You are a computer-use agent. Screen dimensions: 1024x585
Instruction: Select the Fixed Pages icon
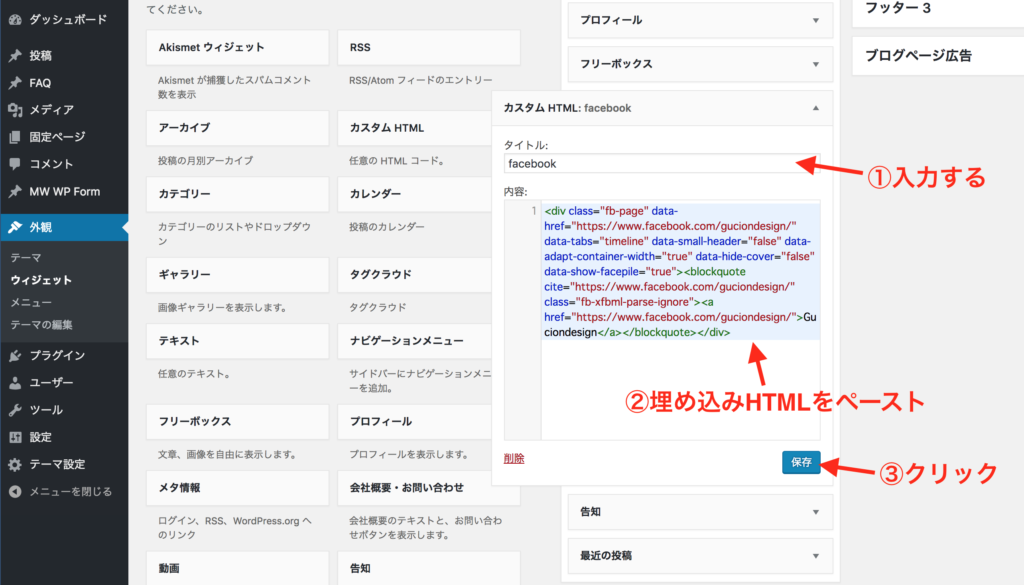(x=15, y=137)
